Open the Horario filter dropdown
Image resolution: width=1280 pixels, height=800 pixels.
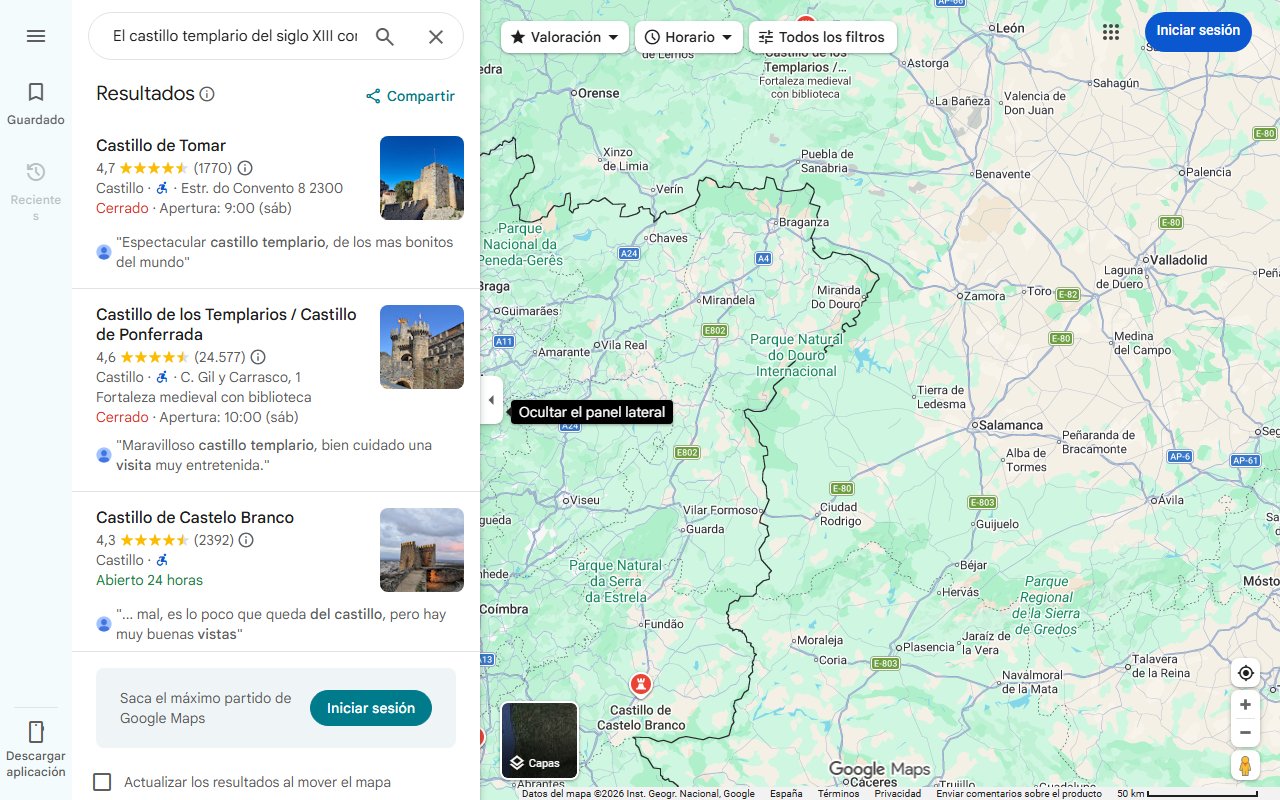[689, 37]
